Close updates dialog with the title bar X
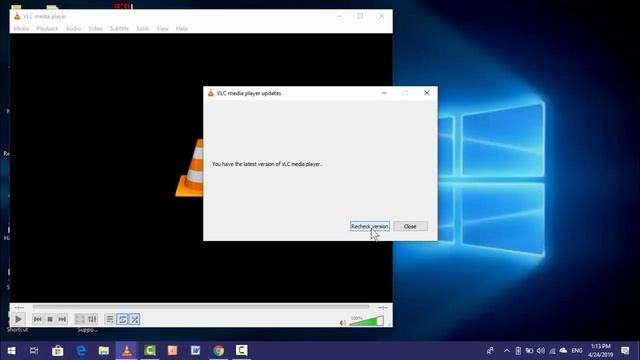This screenshot has width=640, height=360. click(427, 93)
